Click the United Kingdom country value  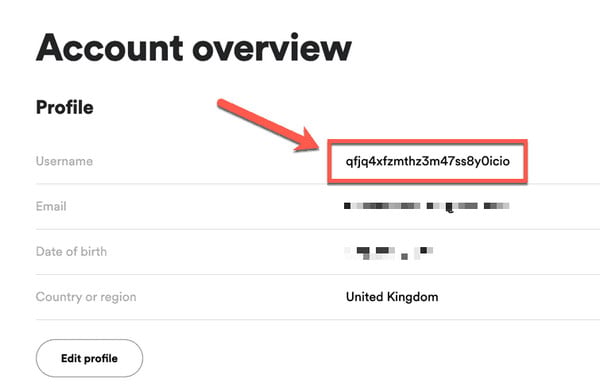[x=392, y=297]
